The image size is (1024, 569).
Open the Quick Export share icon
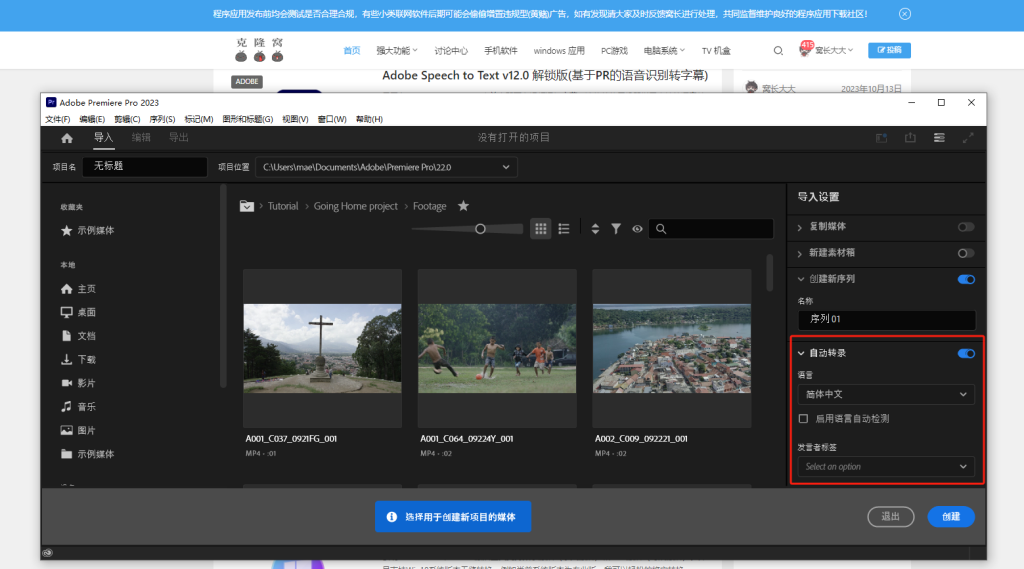[x=910, y=138]
